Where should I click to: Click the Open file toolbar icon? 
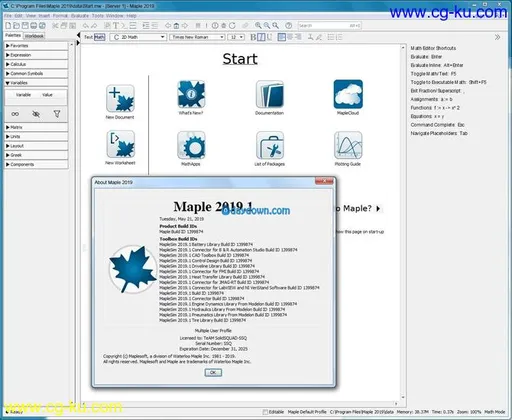coord(17,26)
